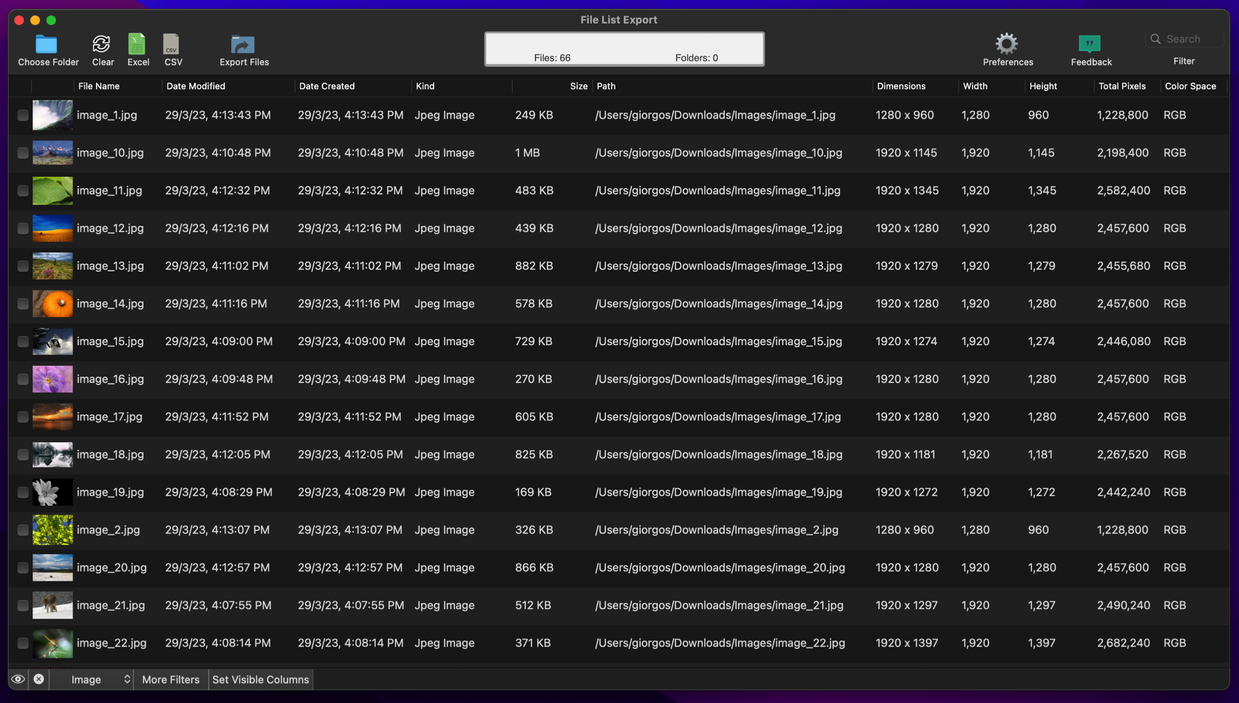Click the 1920 x 1397 dimensions cell

click(x=907, y=643)
